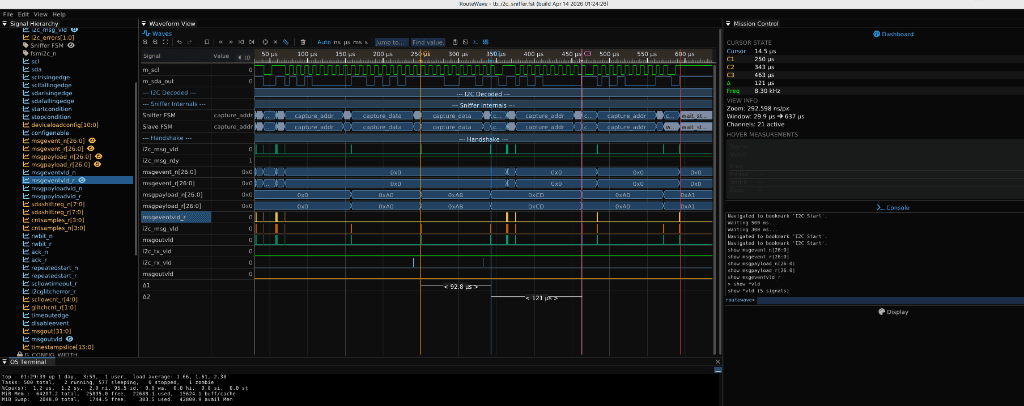Screen dimensions: 1024x406
Task: Click the Find value input field
Action: tap(428, 42)
